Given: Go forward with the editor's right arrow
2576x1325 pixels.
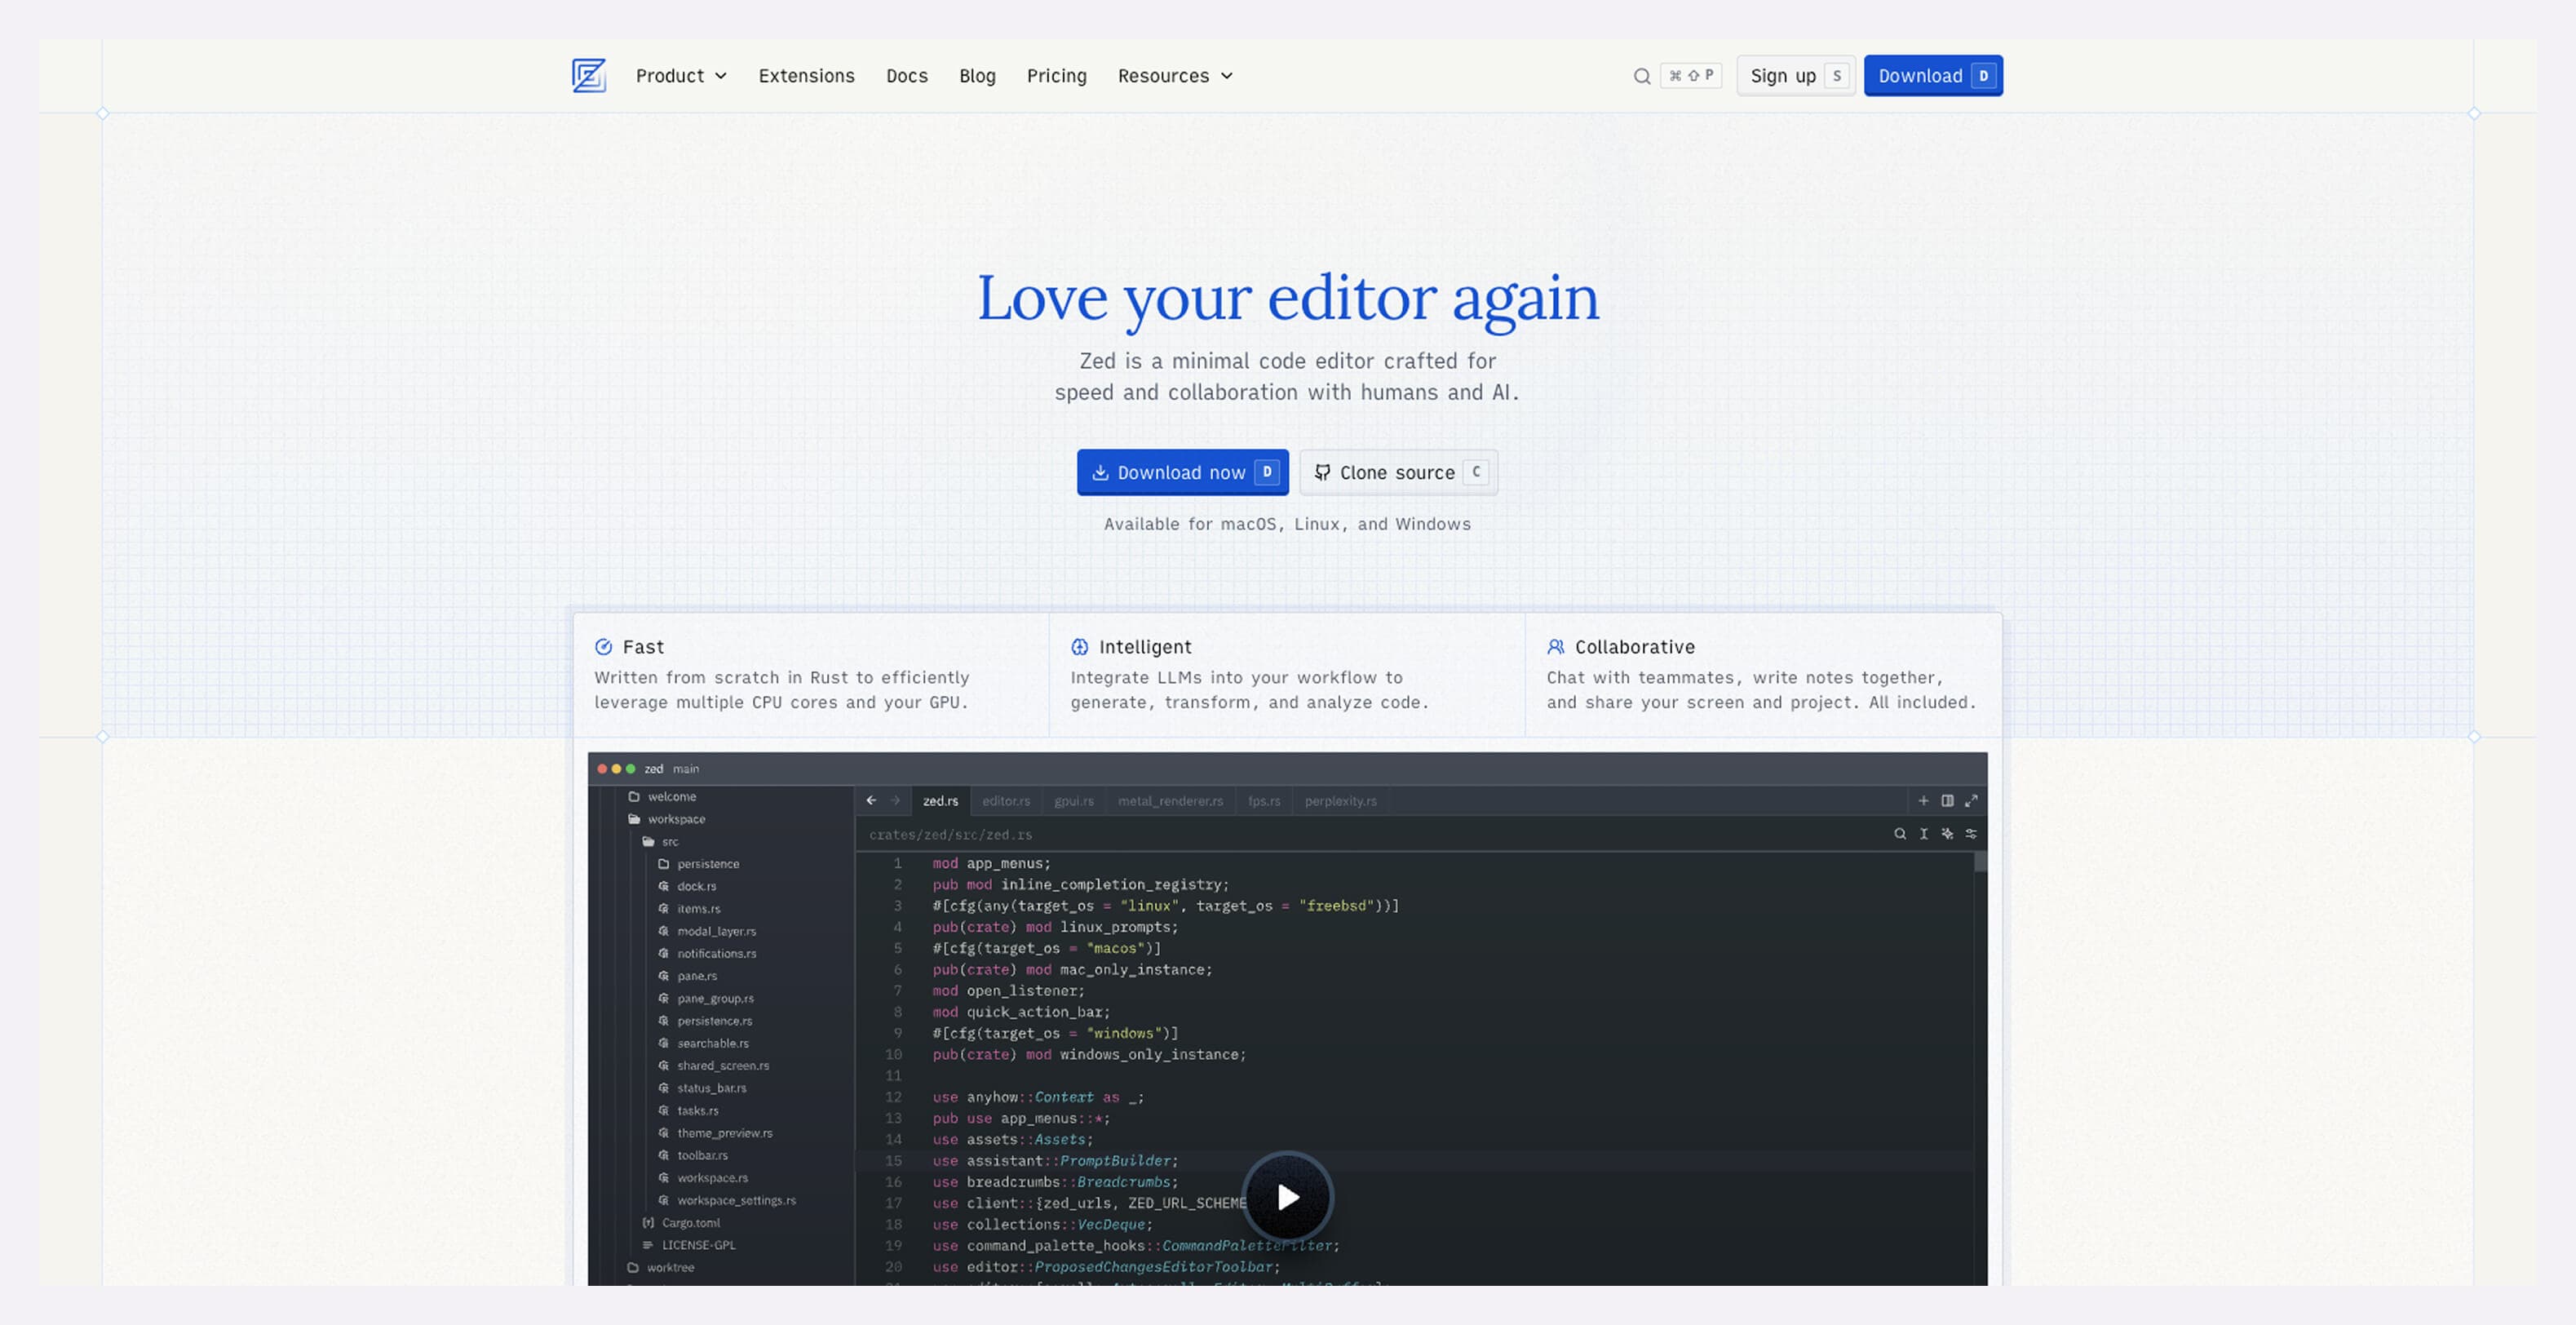Looking at the screenshot, I should coord(895,801).
